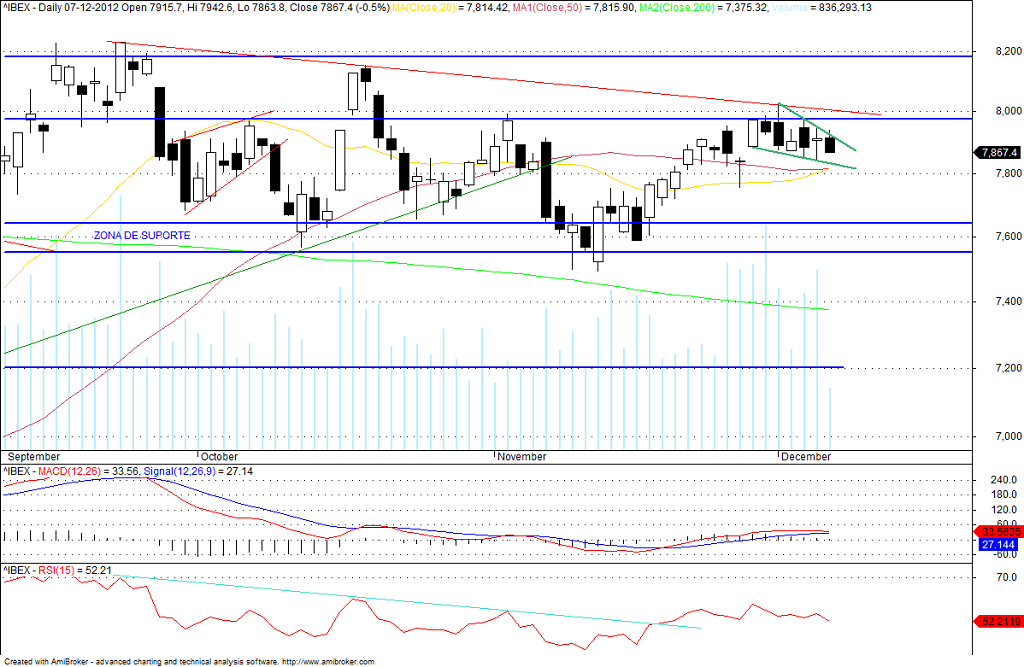Click the 'December' date axis label
The width and height of the screenshot is (1024, 667).
807,456
